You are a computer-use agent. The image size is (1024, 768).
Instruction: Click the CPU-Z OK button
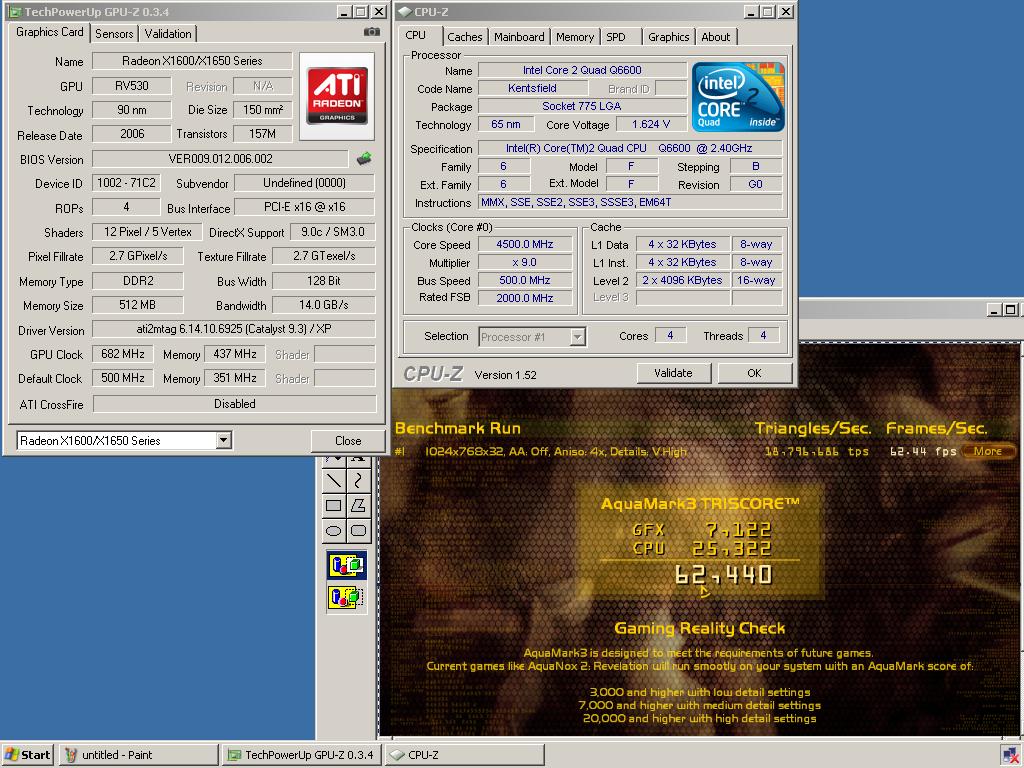pos(754,373)
